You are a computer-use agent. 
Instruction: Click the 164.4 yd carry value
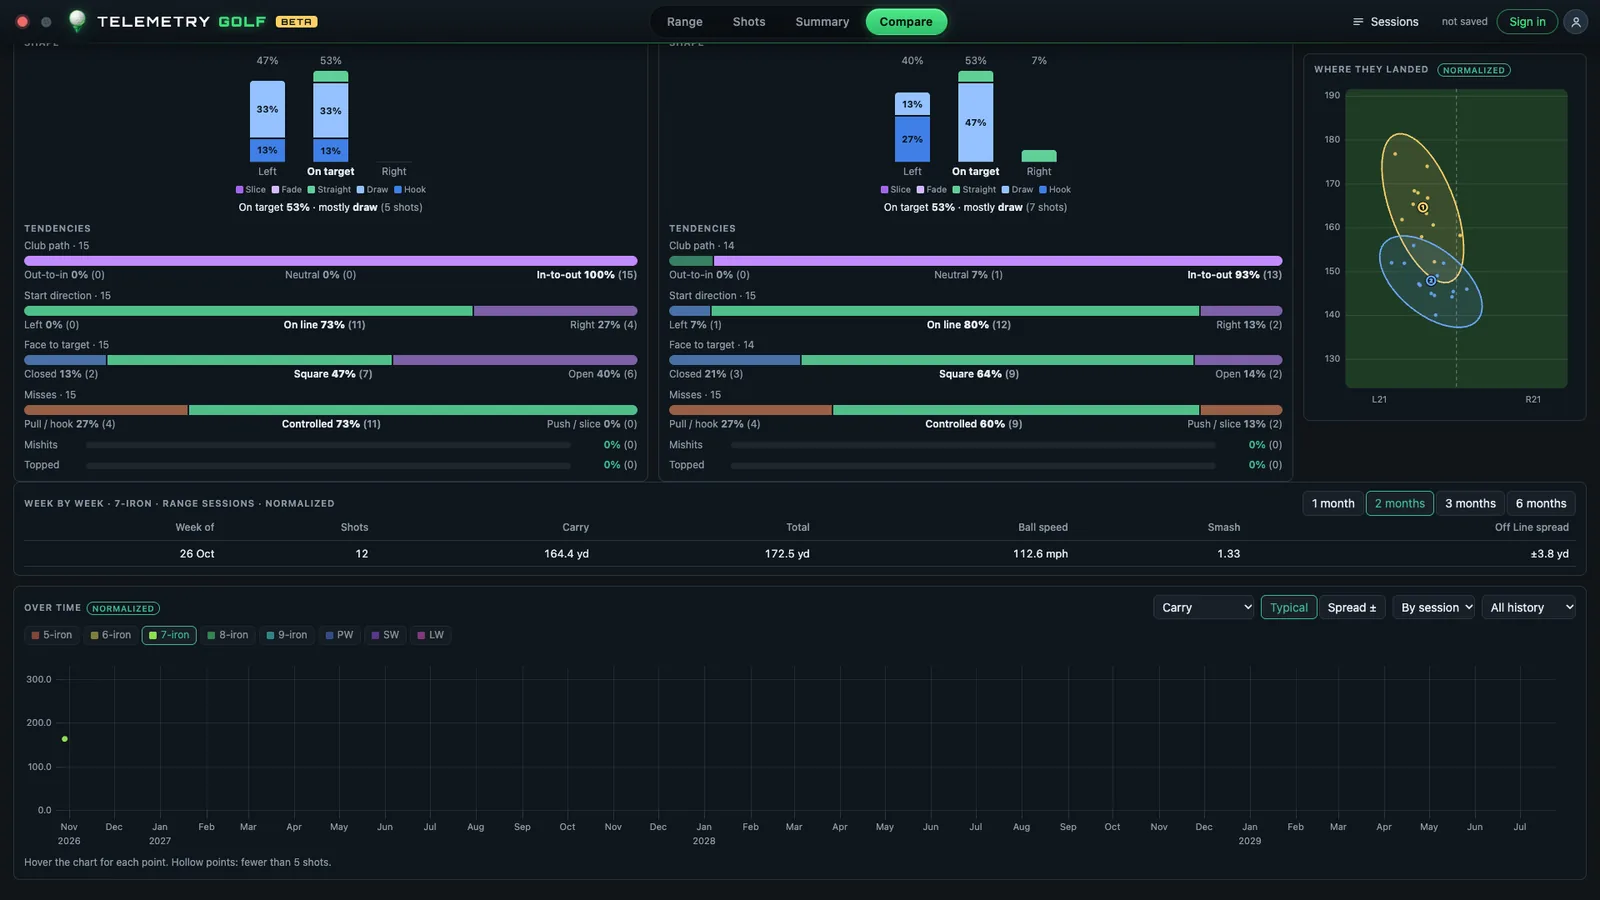click(x=566, y=554)
